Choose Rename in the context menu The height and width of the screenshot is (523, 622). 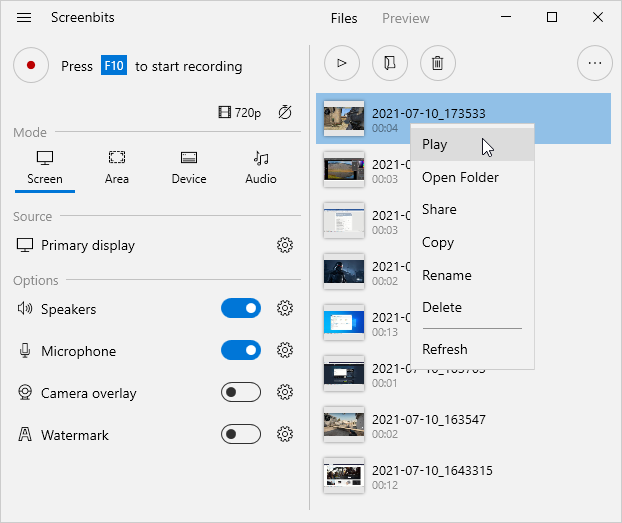tap(472, 275)
